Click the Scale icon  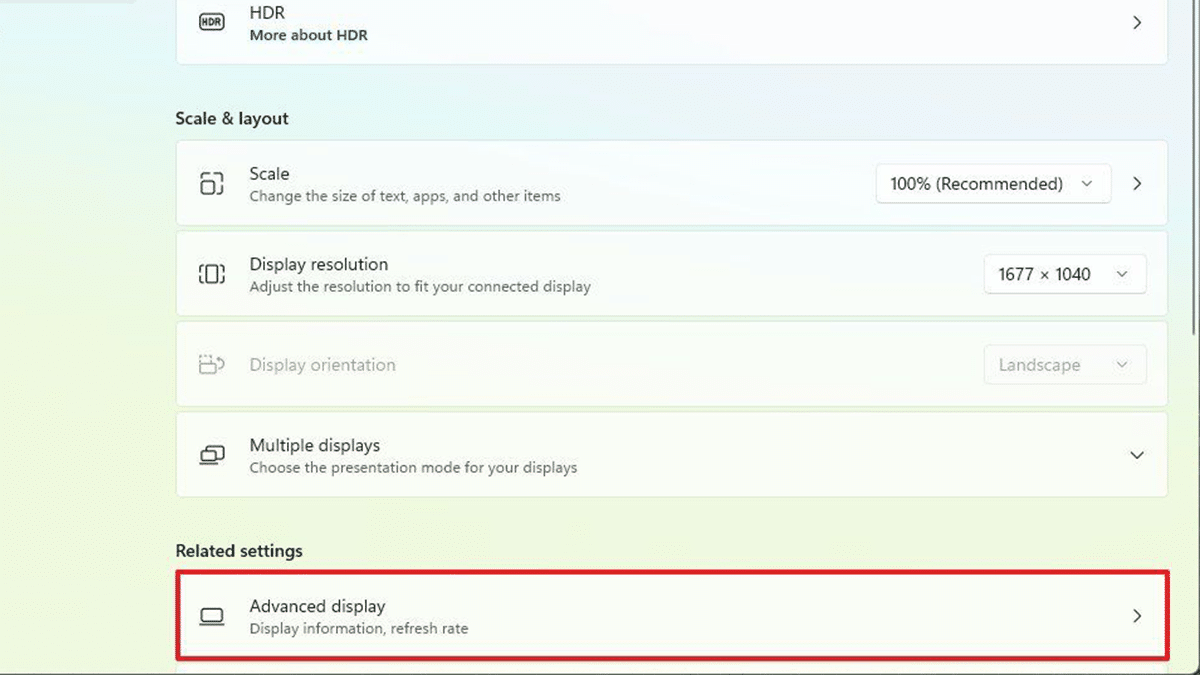click(x=212, y=184)
